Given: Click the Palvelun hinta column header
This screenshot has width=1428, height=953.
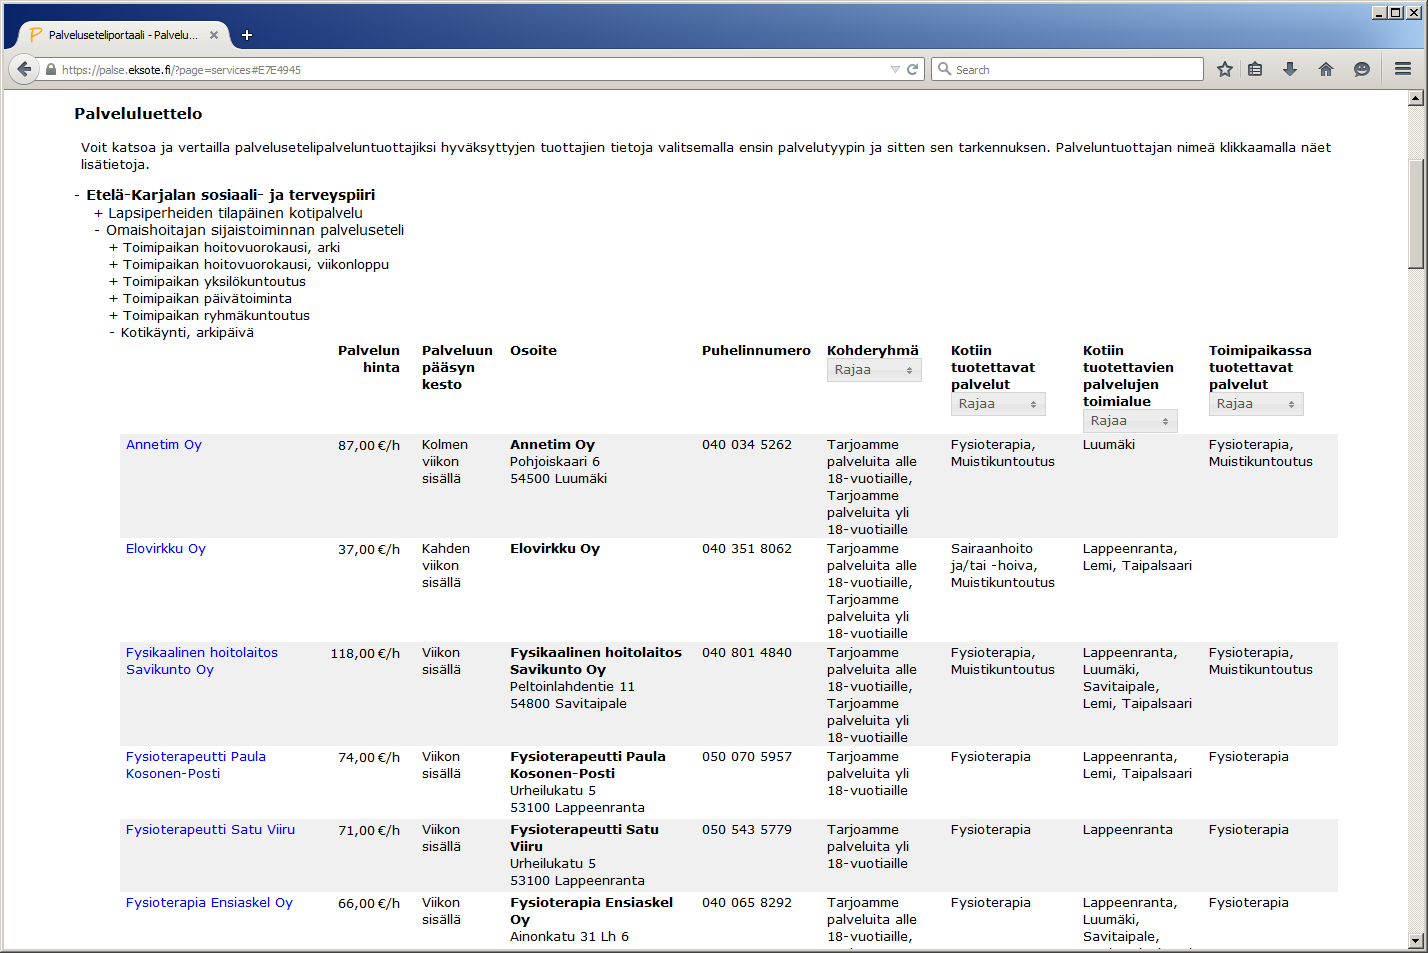Looking at the screenshot, I should (x=369, y=359).
